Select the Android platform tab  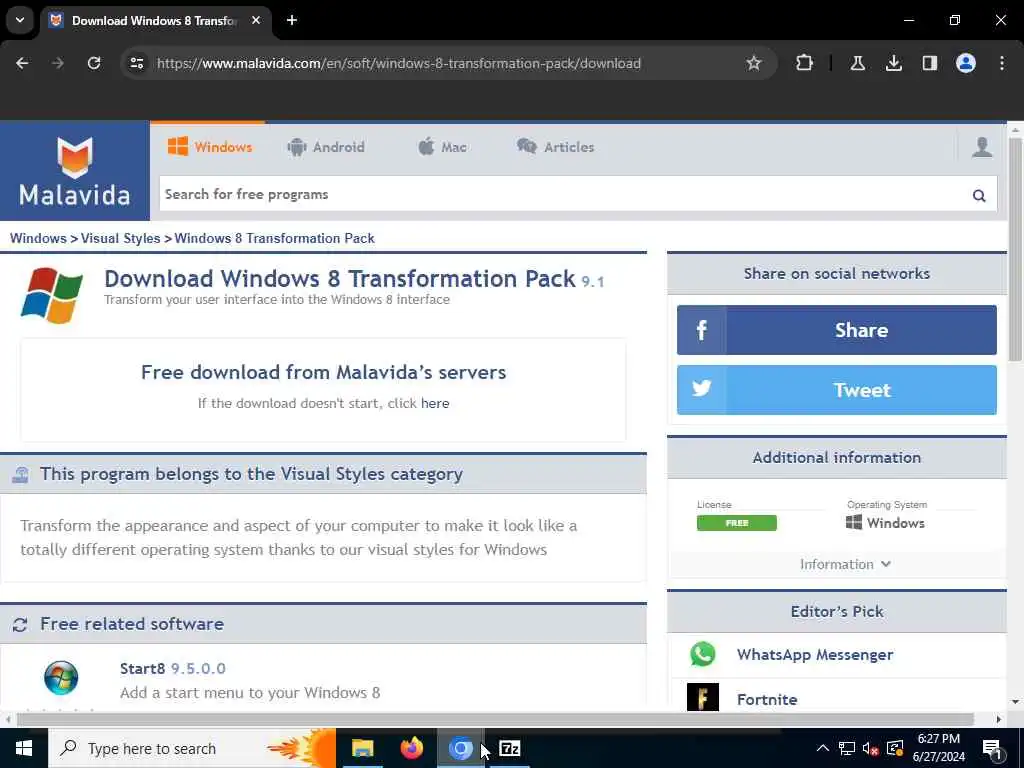[326, 147]
